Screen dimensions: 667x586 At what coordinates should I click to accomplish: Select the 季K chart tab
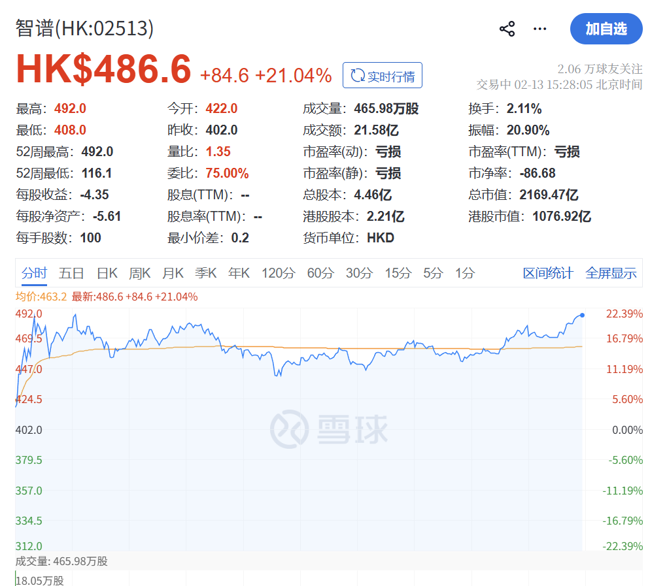point(206,273)
